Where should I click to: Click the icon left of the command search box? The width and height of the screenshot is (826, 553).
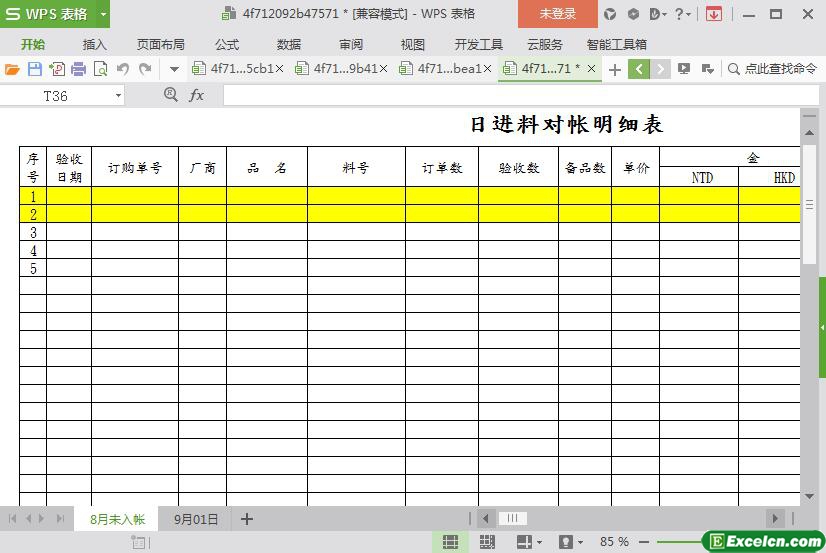click(x=707, y=69)
